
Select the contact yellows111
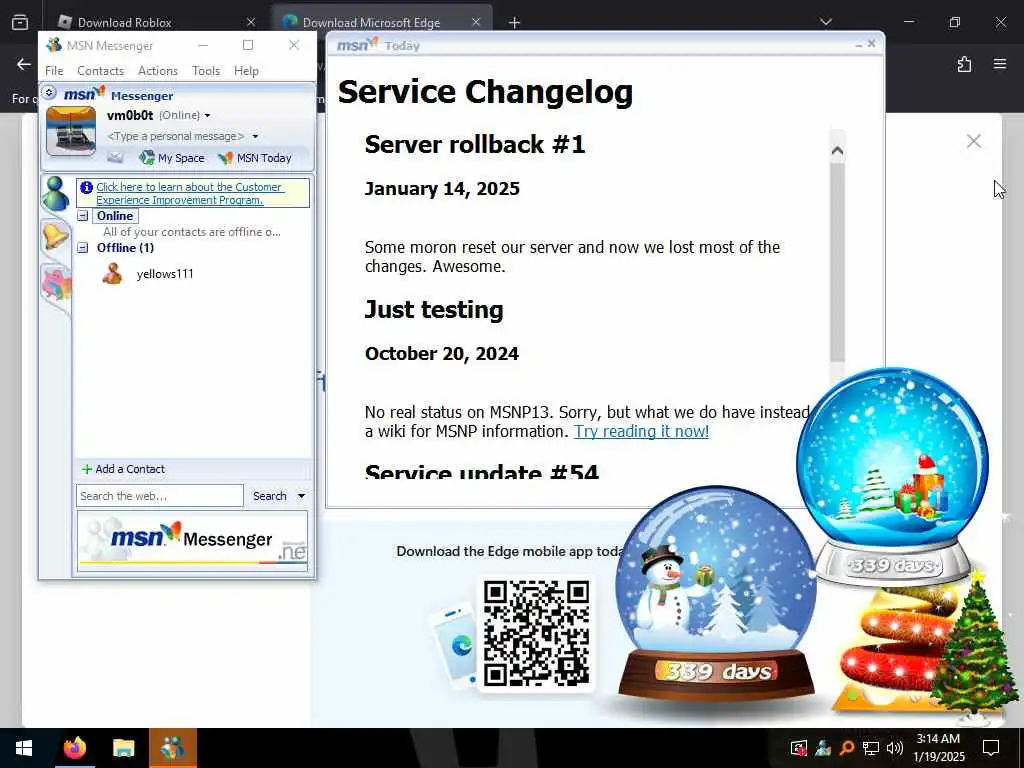click(165, 274)
